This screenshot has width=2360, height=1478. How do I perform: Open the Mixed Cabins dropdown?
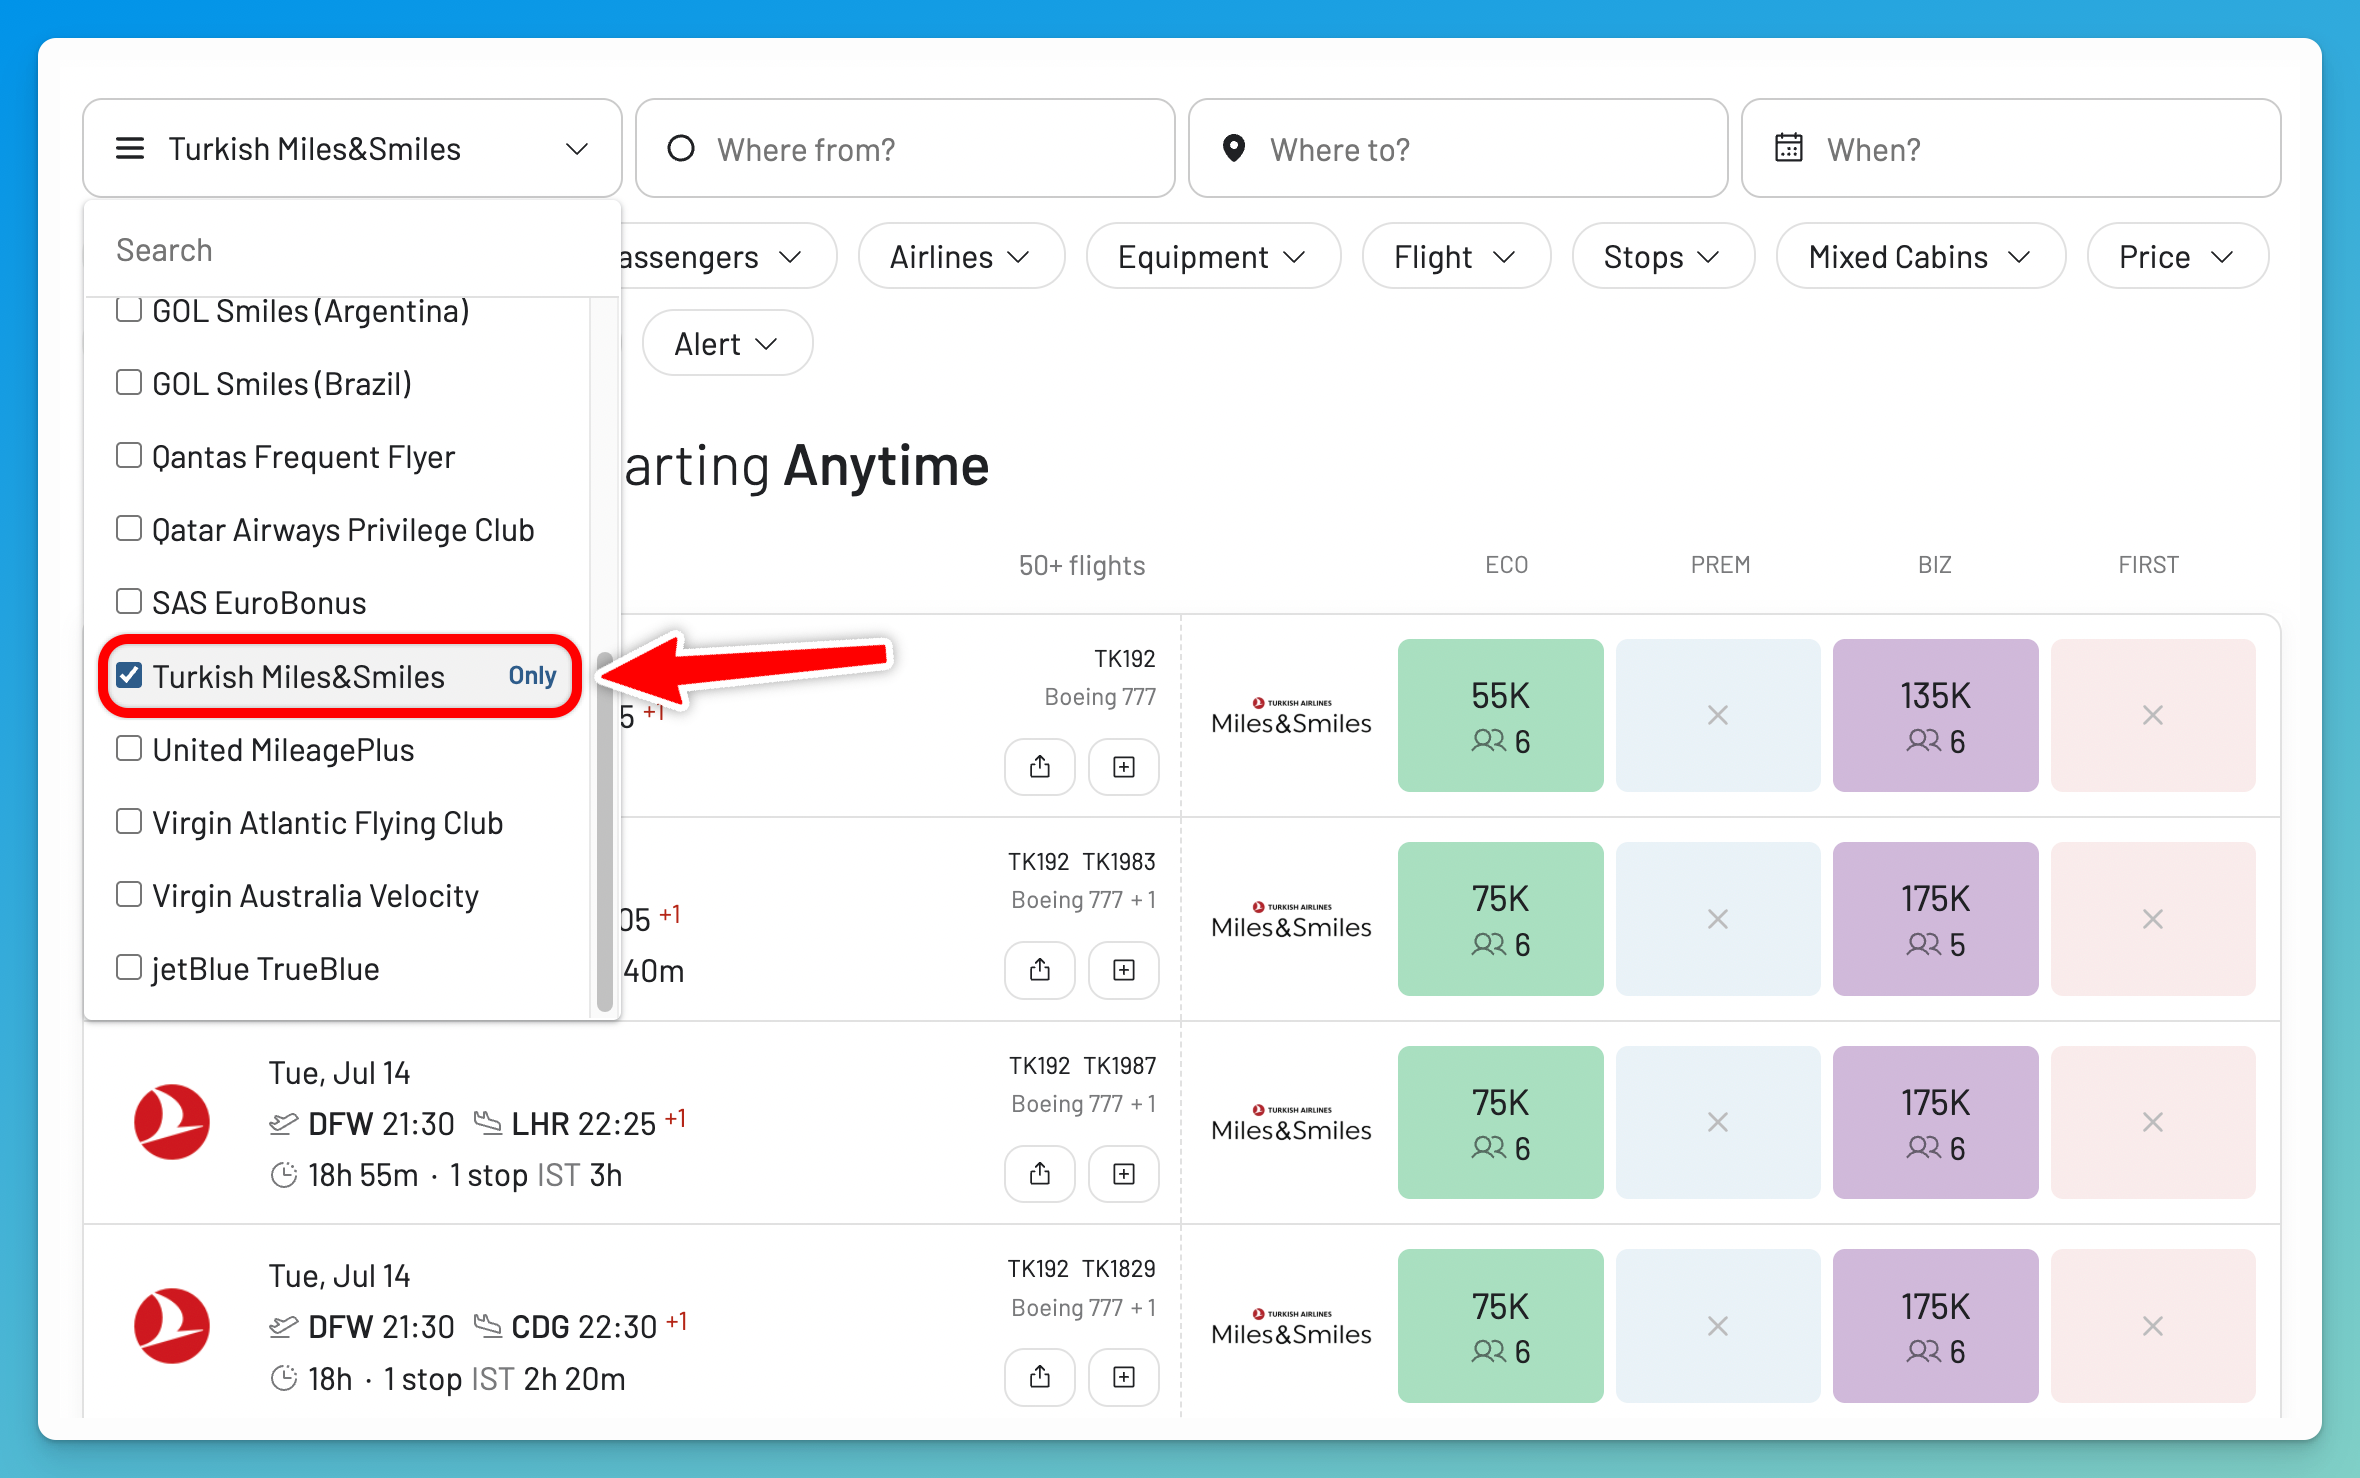[1920, 257]
